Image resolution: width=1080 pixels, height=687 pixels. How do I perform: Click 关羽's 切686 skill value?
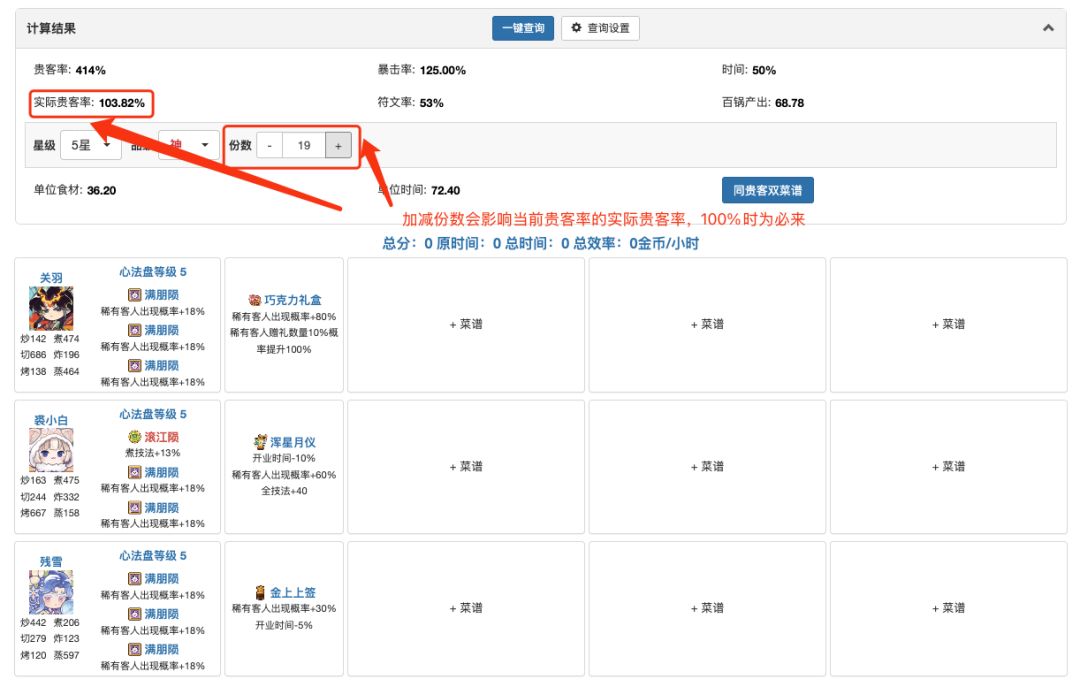33,355
